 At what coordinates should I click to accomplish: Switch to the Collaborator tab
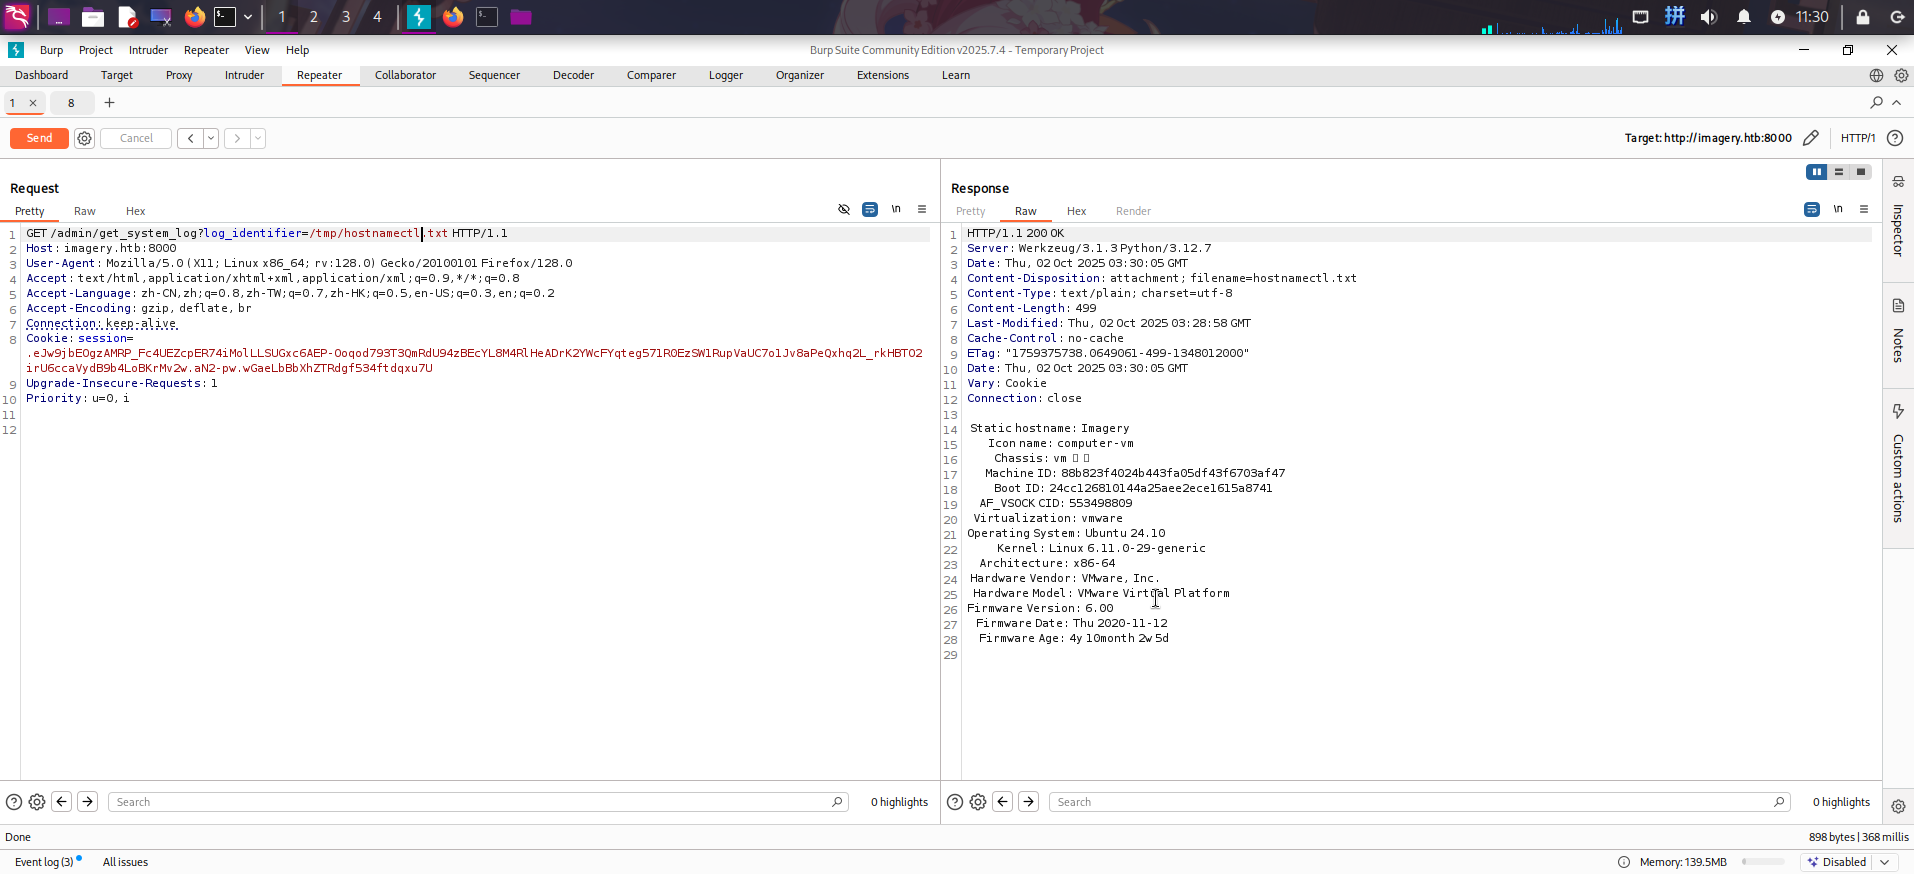point(405,75)
